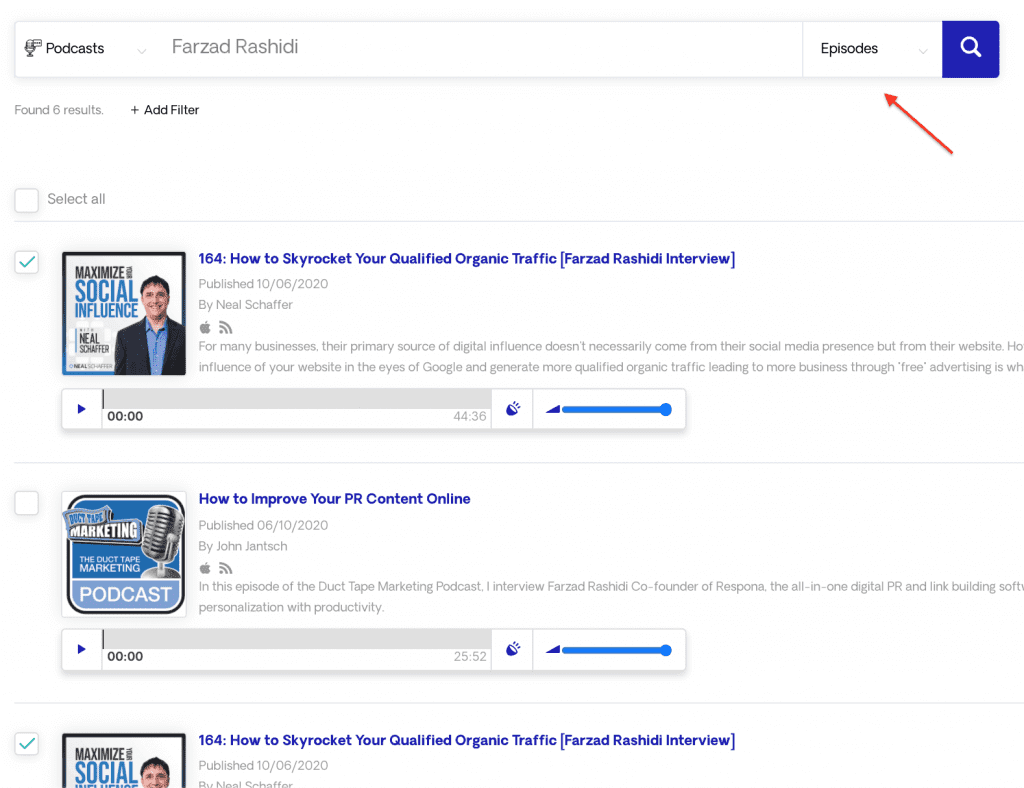The image size is (1024, 788).
Task: Click the Maximize Social Influence cover of first result
Action: point(124,313)
